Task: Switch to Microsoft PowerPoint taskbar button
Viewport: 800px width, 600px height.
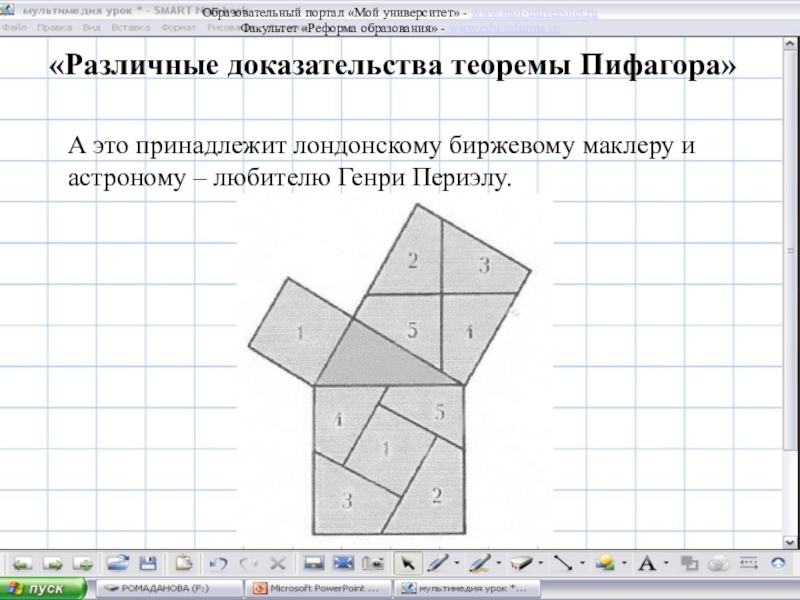Action: 318,589
